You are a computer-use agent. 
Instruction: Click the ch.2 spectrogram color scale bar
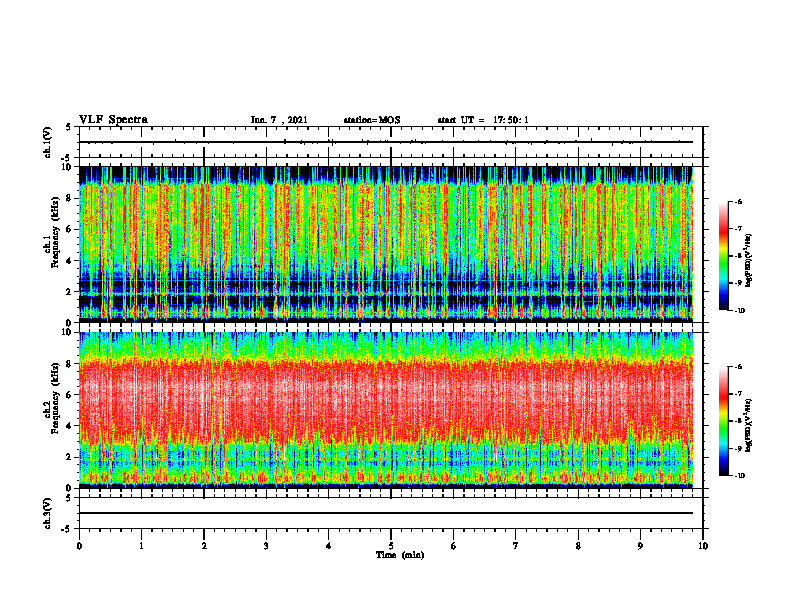click(x=724, y=421)
